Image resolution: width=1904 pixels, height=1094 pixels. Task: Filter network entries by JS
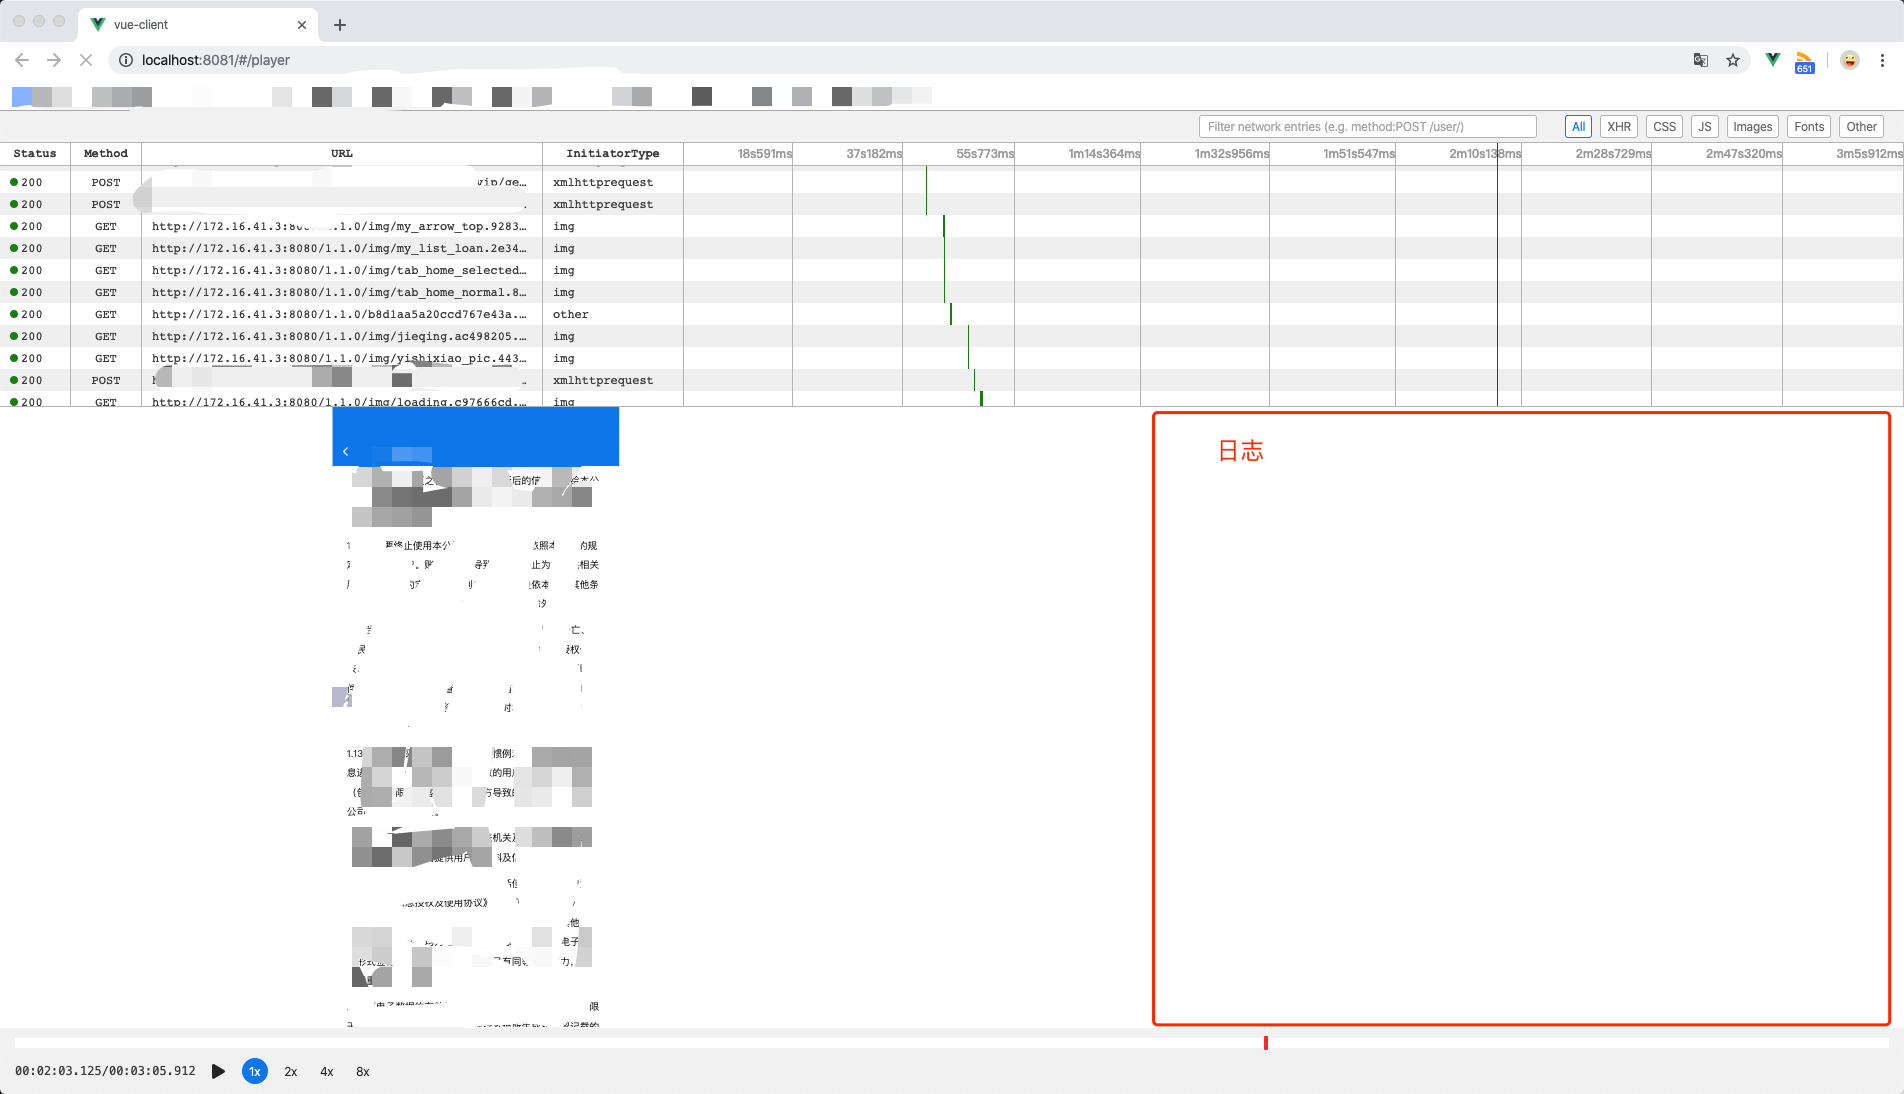(x=1705, y=127)
